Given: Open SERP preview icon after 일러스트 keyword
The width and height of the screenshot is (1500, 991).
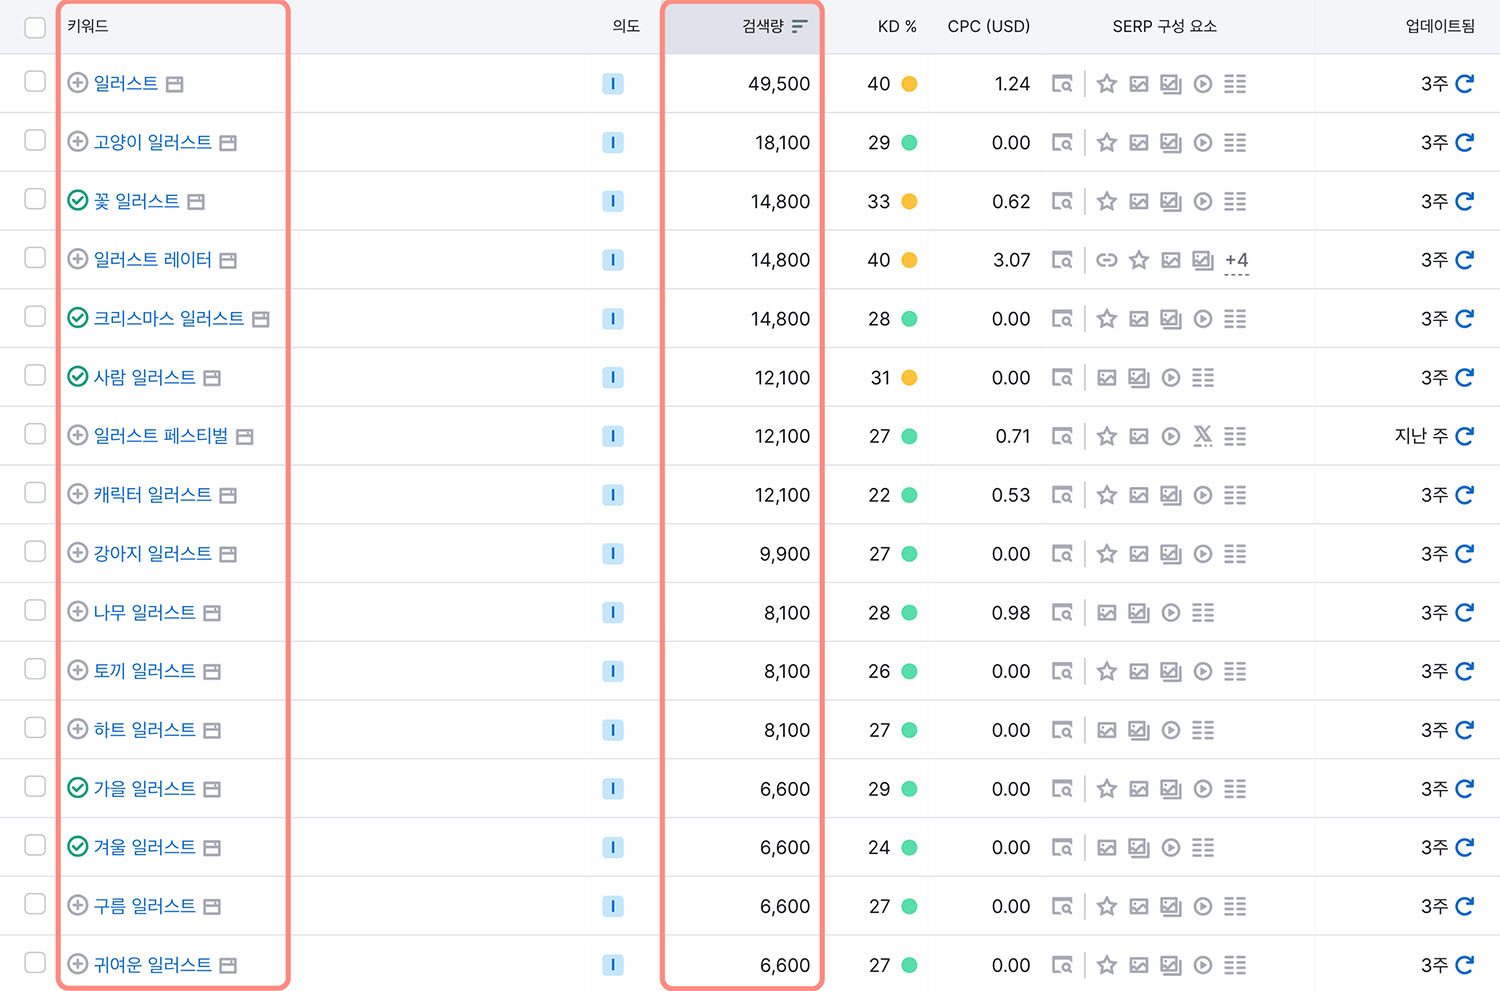Looking at the screenshot, I should pos(174,85).
